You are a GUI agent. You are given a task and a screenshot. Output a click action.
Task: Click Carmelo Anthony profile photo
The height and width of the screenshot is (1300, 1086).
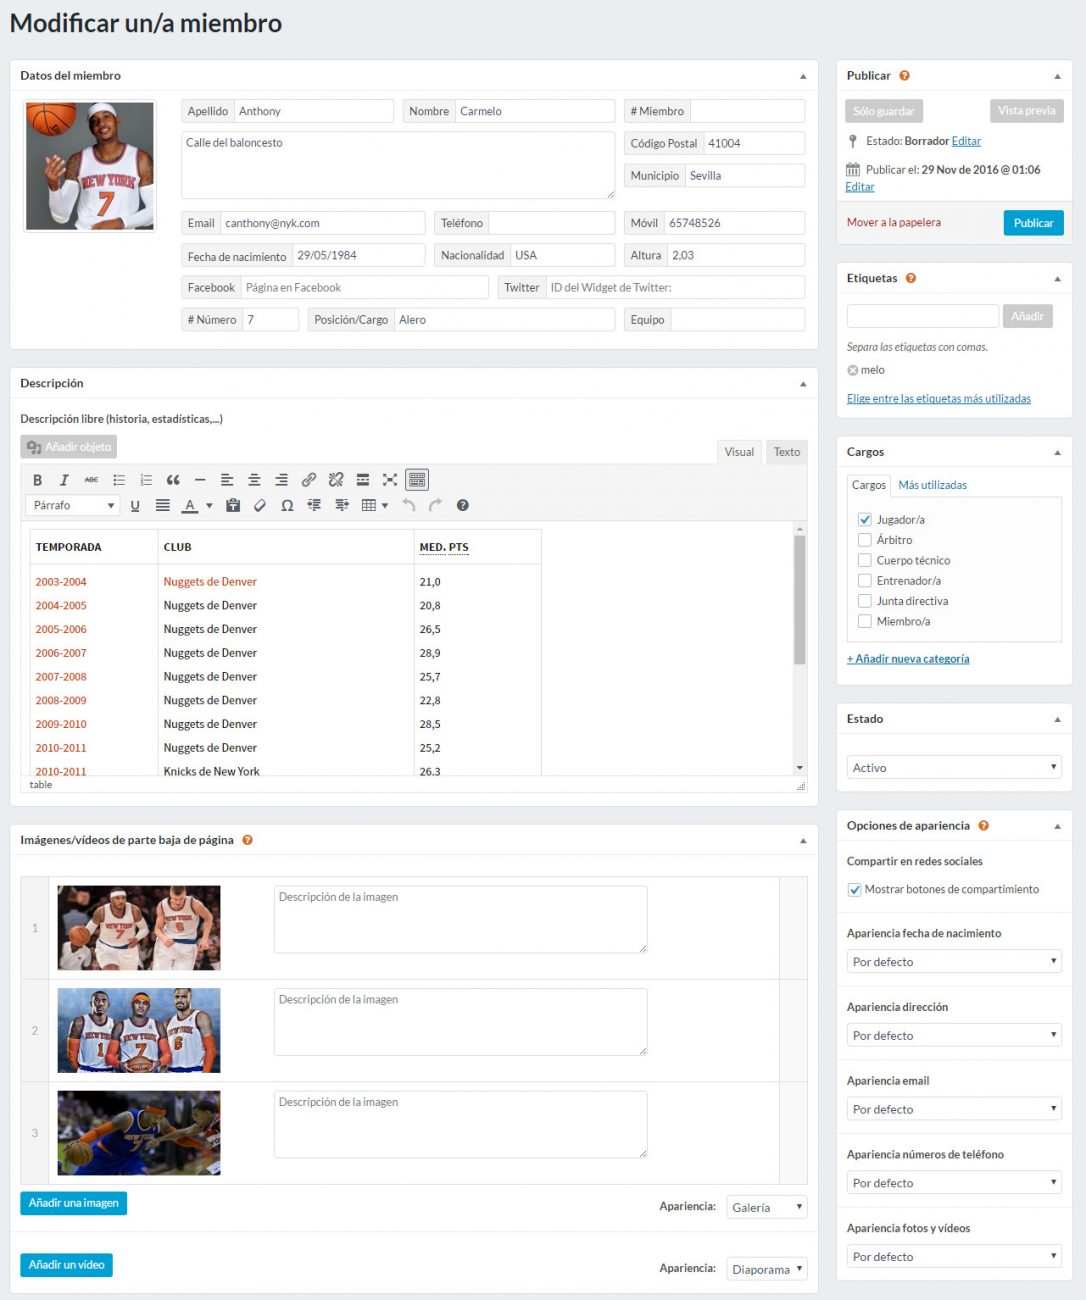90,166
